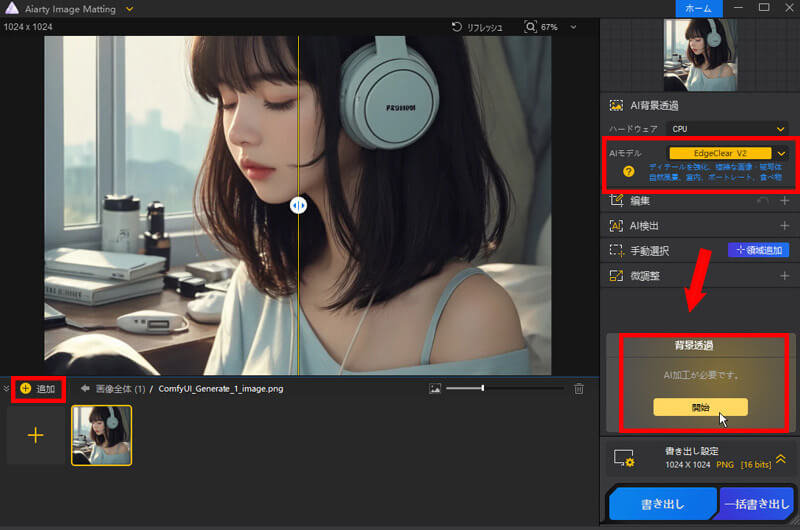Click the Aiarty app logo icon
This screenshot has width=800, height=530.
(x=12, y=8)
